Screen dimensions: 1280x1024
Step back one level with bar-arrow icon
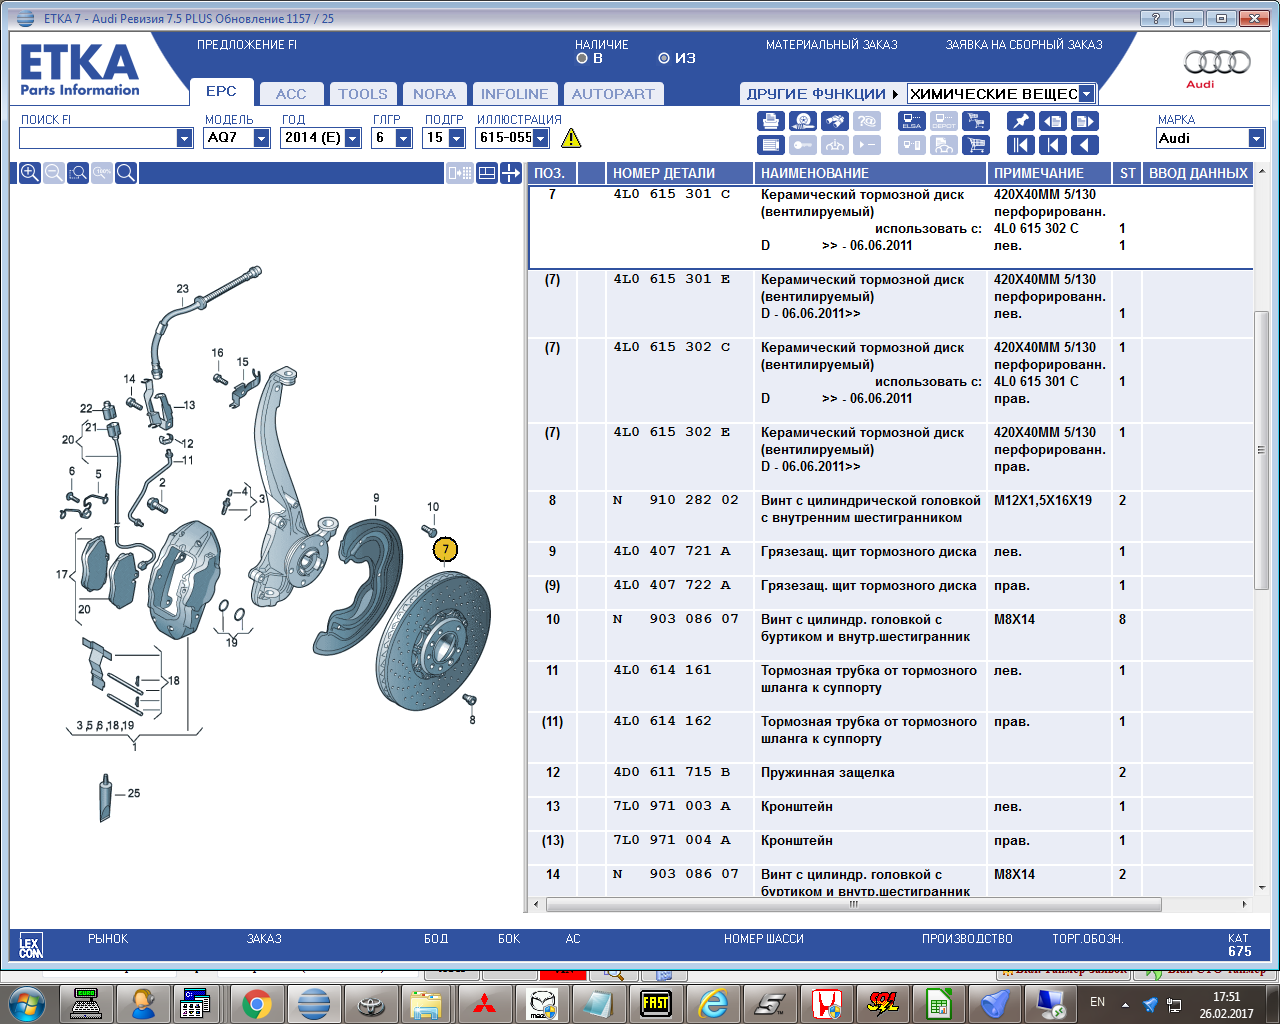pos(1053,145)
